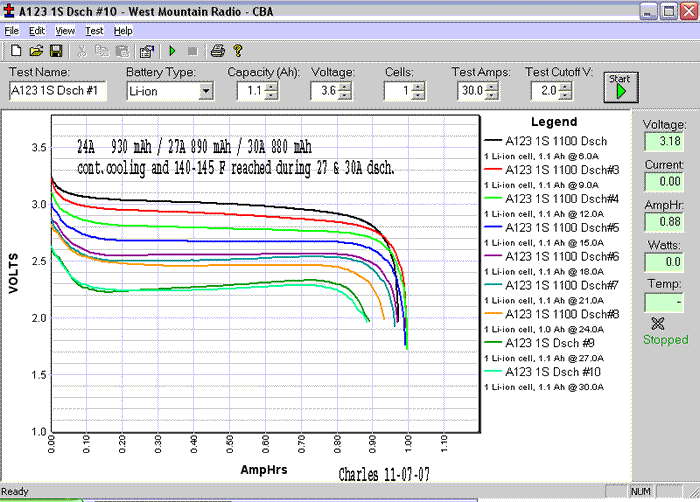Open the Test menu
Viewport: 700px width, 502px height.
[x=94, y=31]
